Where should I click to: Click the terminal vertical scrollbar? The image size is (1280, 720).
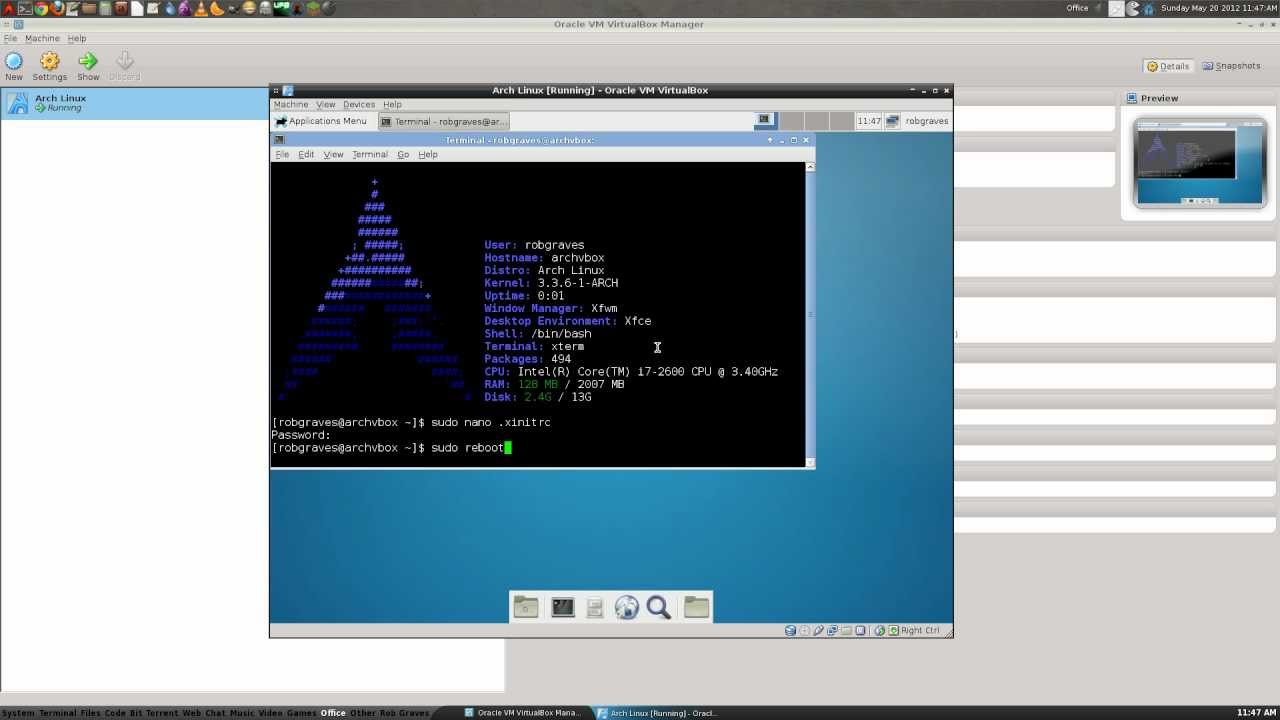[x=809, y=315]
